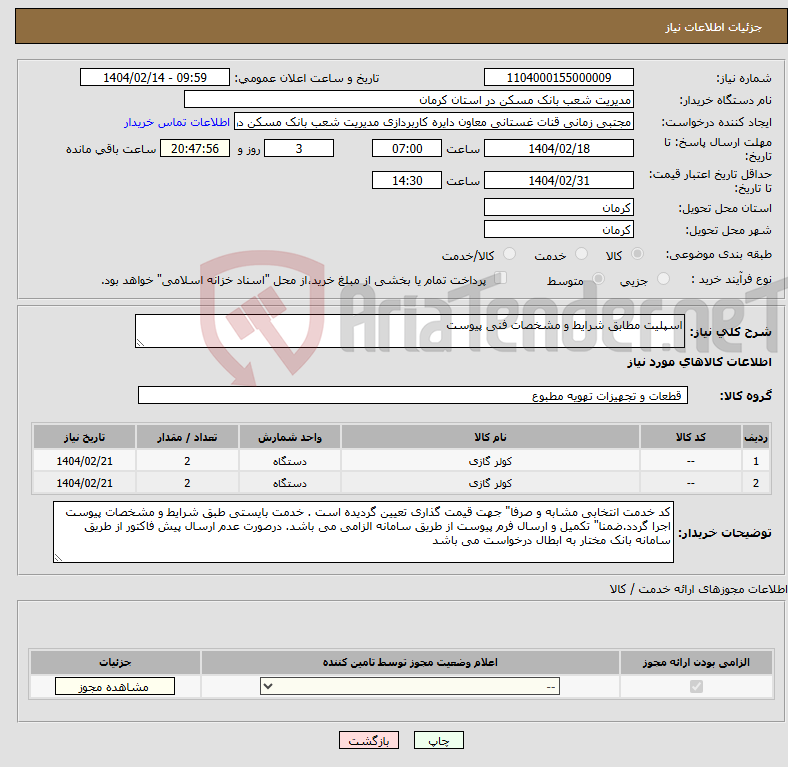Click the deadline time field 07:00
The width and height of the screenshot is (788, 767).
(407, 148)
